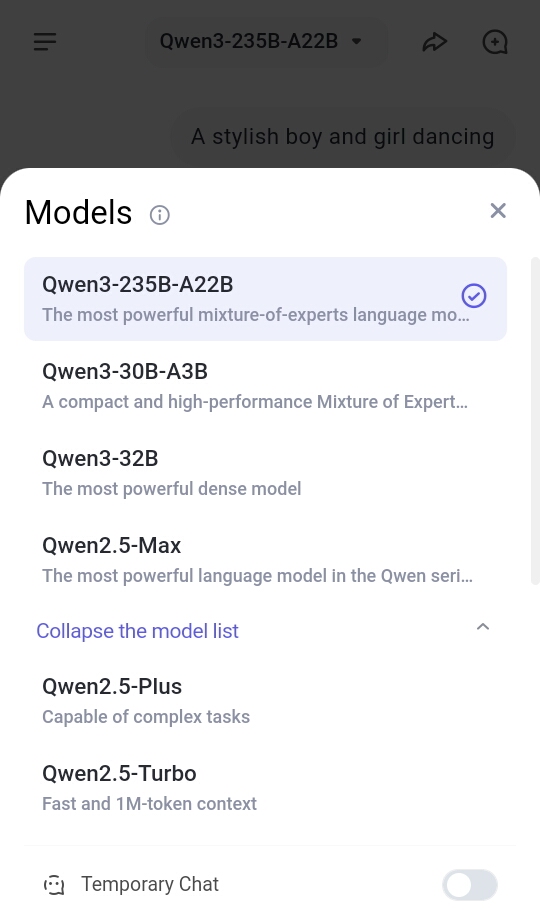
Task: Choose the Qwen2.5-Max model
Action: (x=265, y=560)
